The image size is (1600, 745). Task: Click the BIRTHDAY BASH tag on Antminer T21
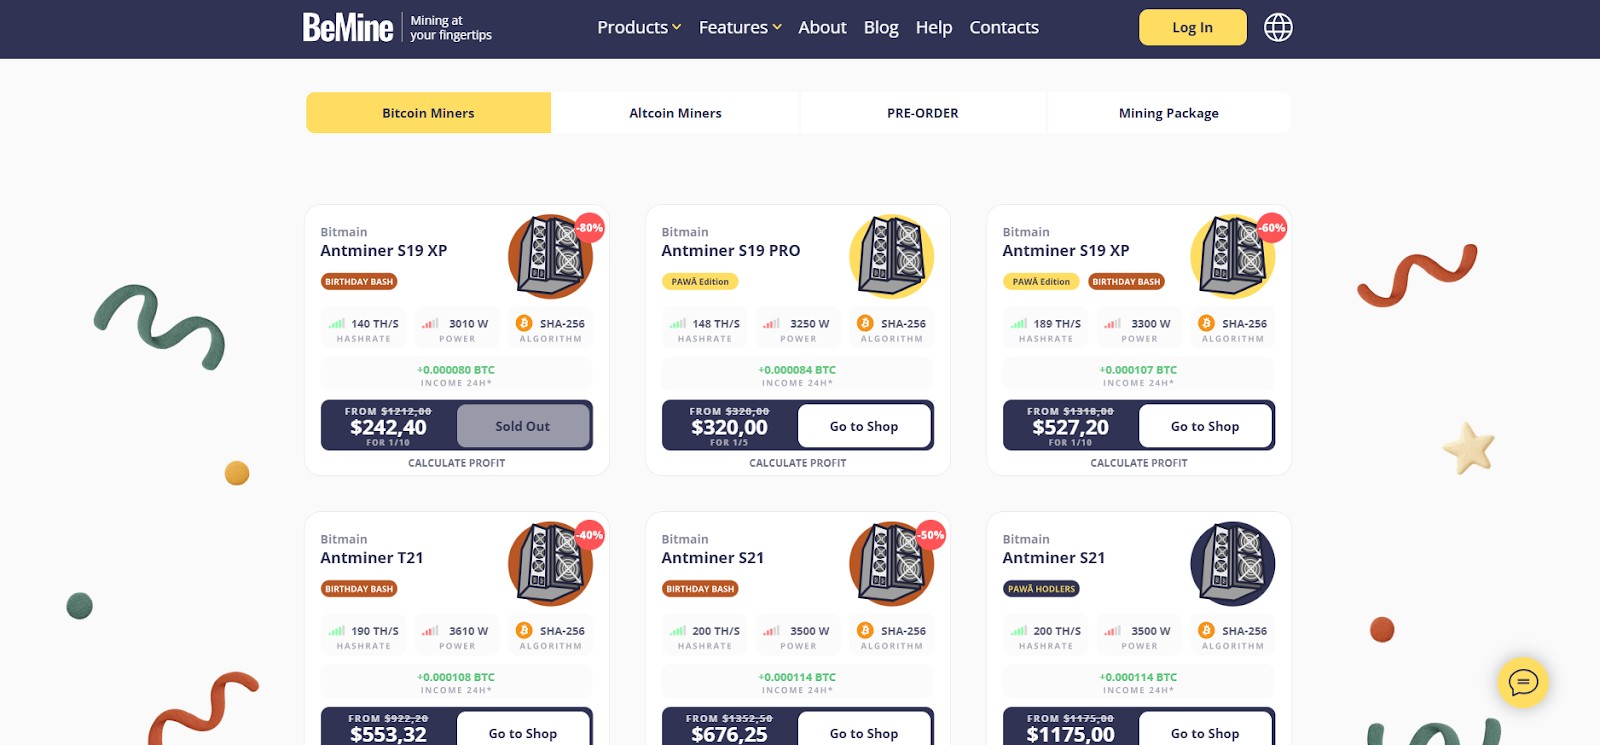(x=359, y=589)
